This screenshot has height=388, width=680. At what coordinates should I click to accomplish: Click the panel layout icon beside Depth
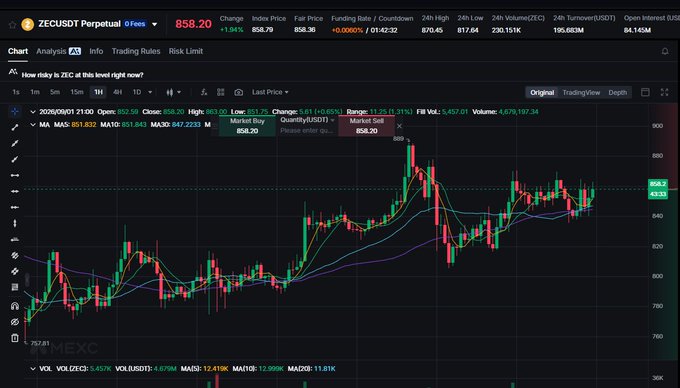point(645,92)
